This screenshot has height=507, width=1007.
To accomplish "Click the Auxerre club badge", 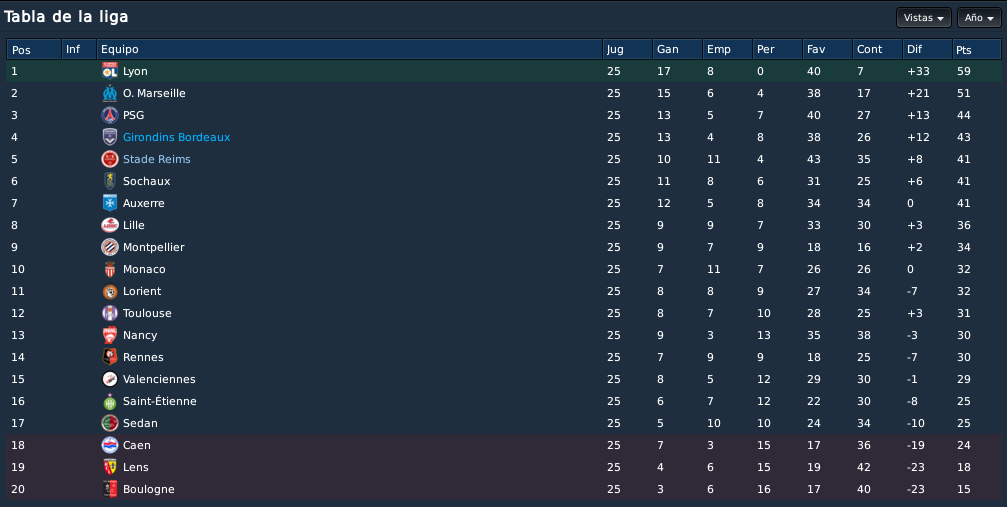I will pos(110,203).
